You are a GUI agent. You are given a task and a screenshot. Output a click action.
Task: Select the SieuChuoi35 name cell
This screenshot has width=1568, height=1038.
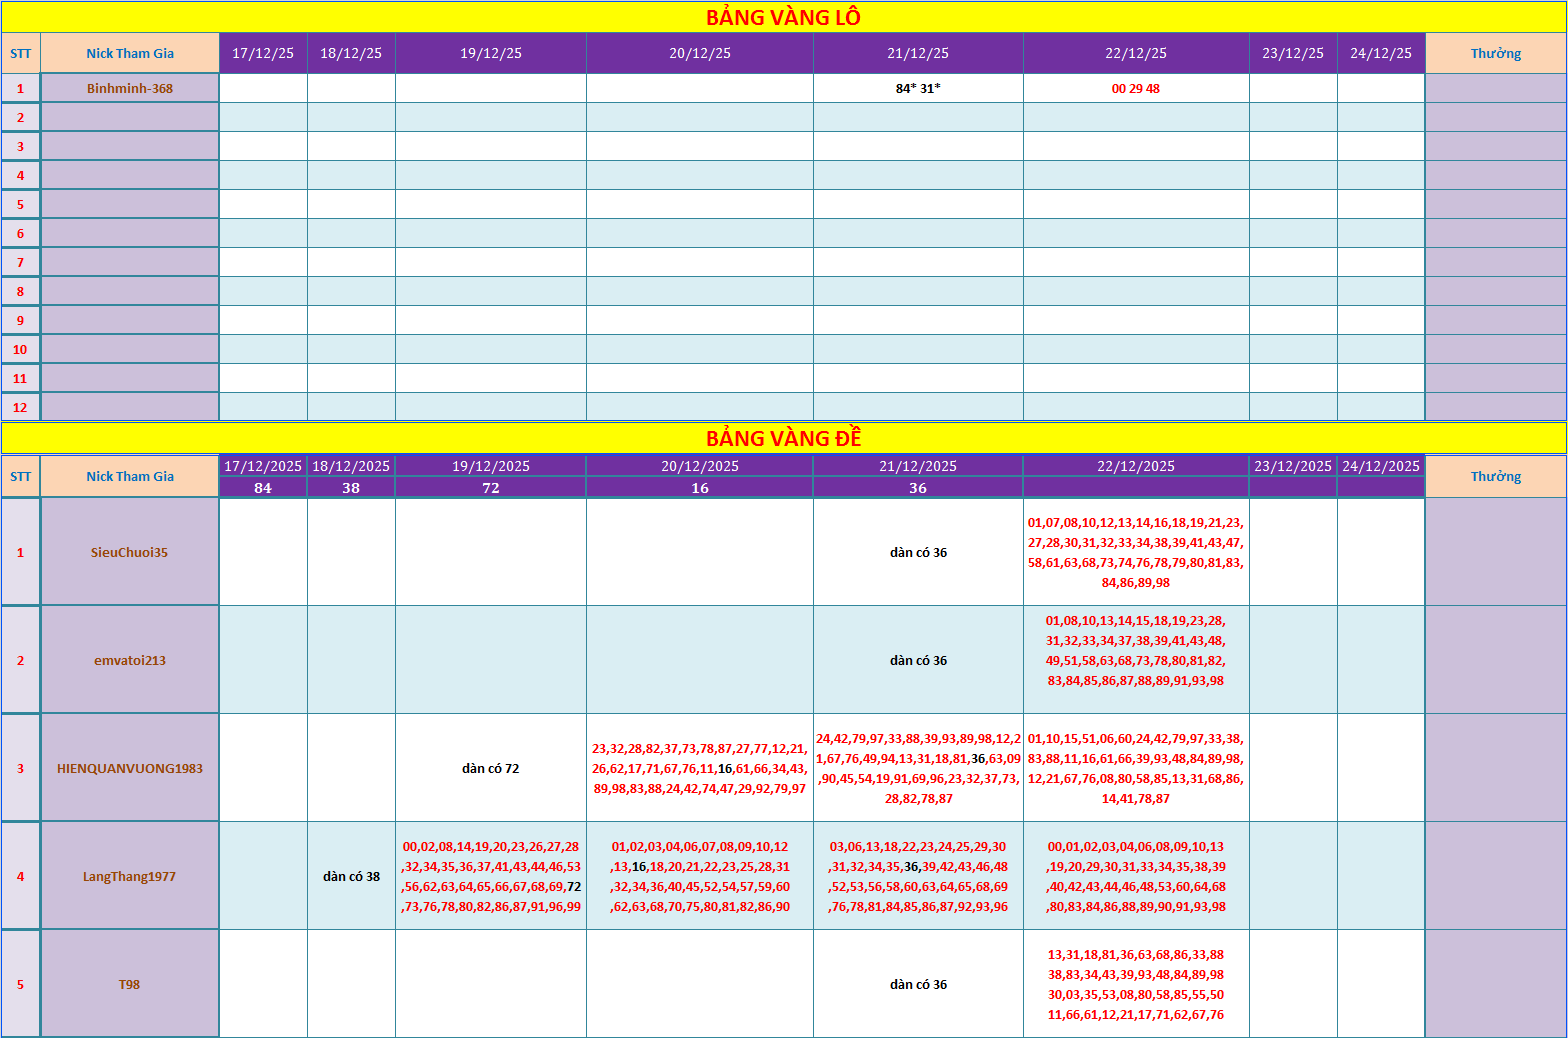(130, 552)
